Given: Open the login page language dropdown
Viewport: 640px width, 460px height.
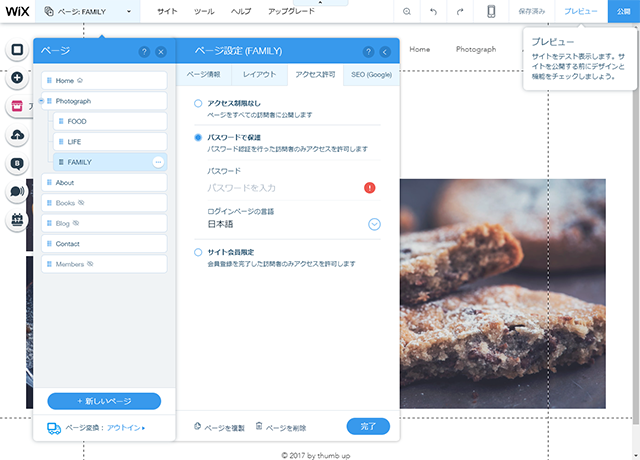Looking at the screenshot, I should point(374,224).
